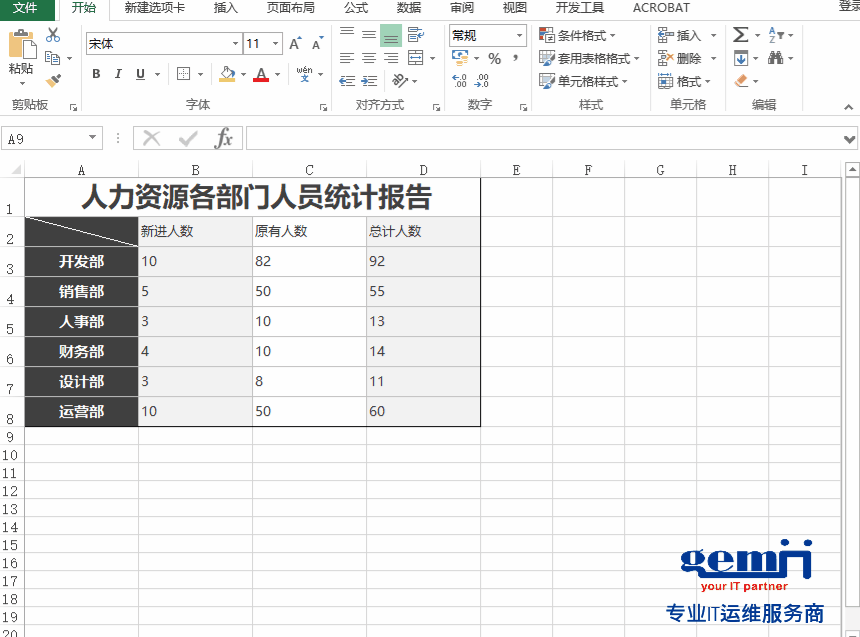Open the font name dropdown showing 宋体
The height and width of the screenshot is (637, 860).
(160, 42)
